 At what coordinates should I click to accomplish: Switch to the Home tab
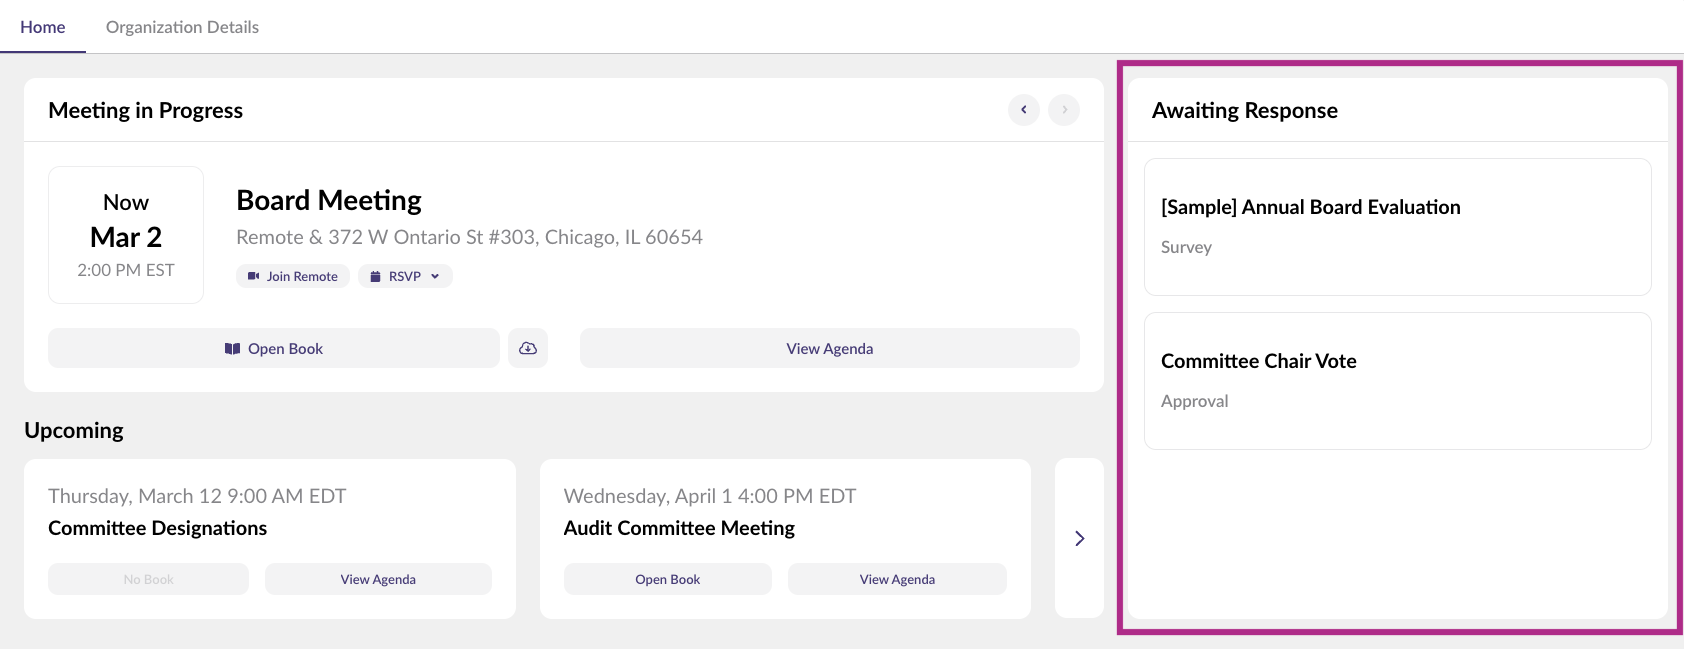click(43, 27)
